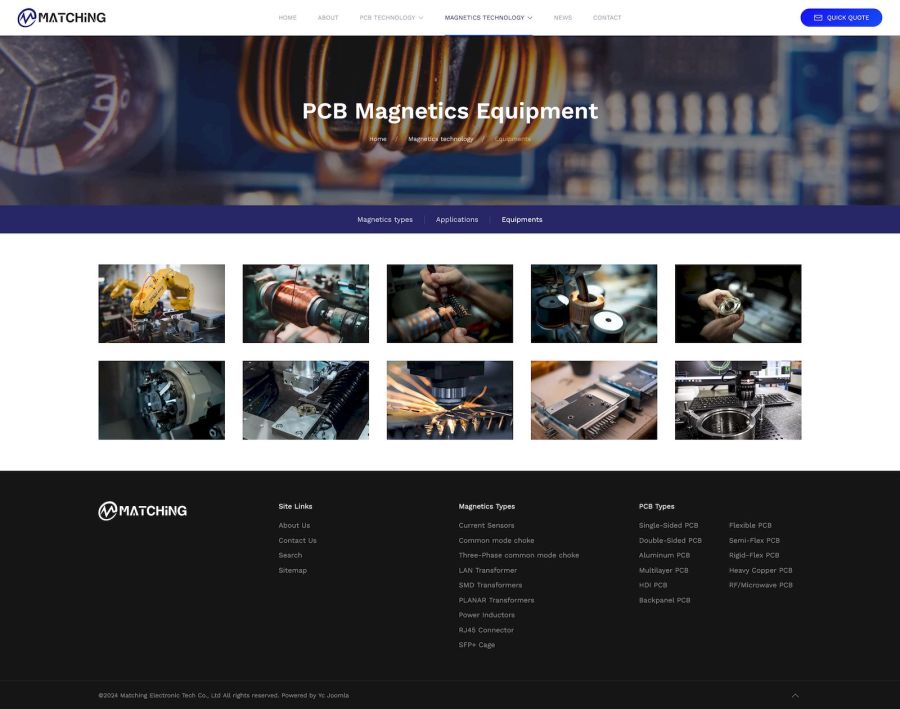The image size is (900, 709).
Task: Click the Matching logo in the footer
Action: (142, 511)
